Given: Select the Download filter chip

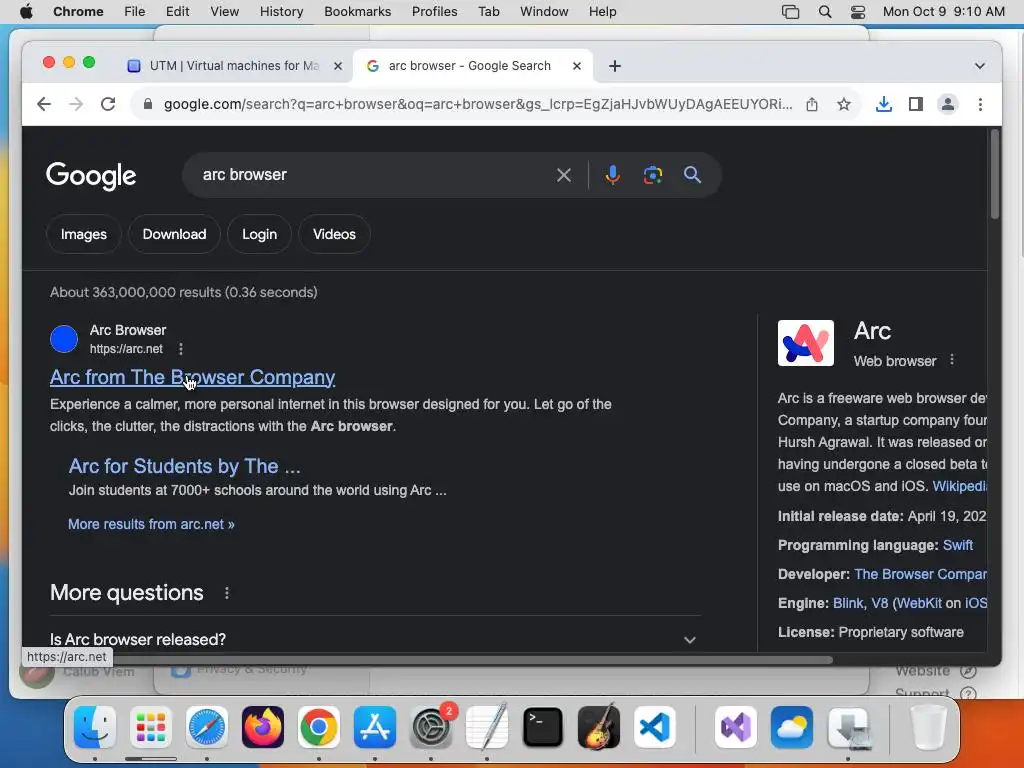Looking at the screenshot, I should tap(174, 234).
